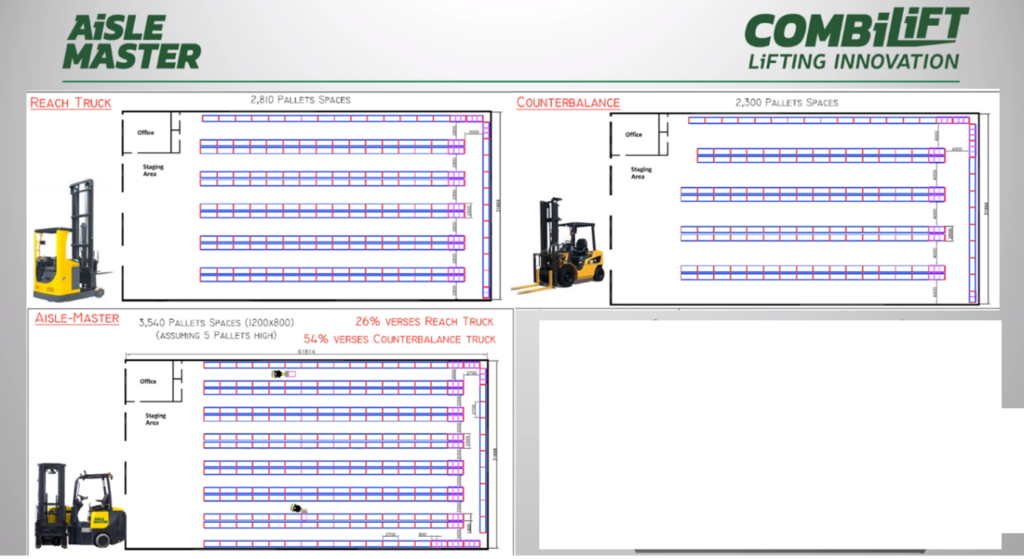Open the Counterbalance heading
The width and height of the screenshot is (1024, 559).
(568, 102)
